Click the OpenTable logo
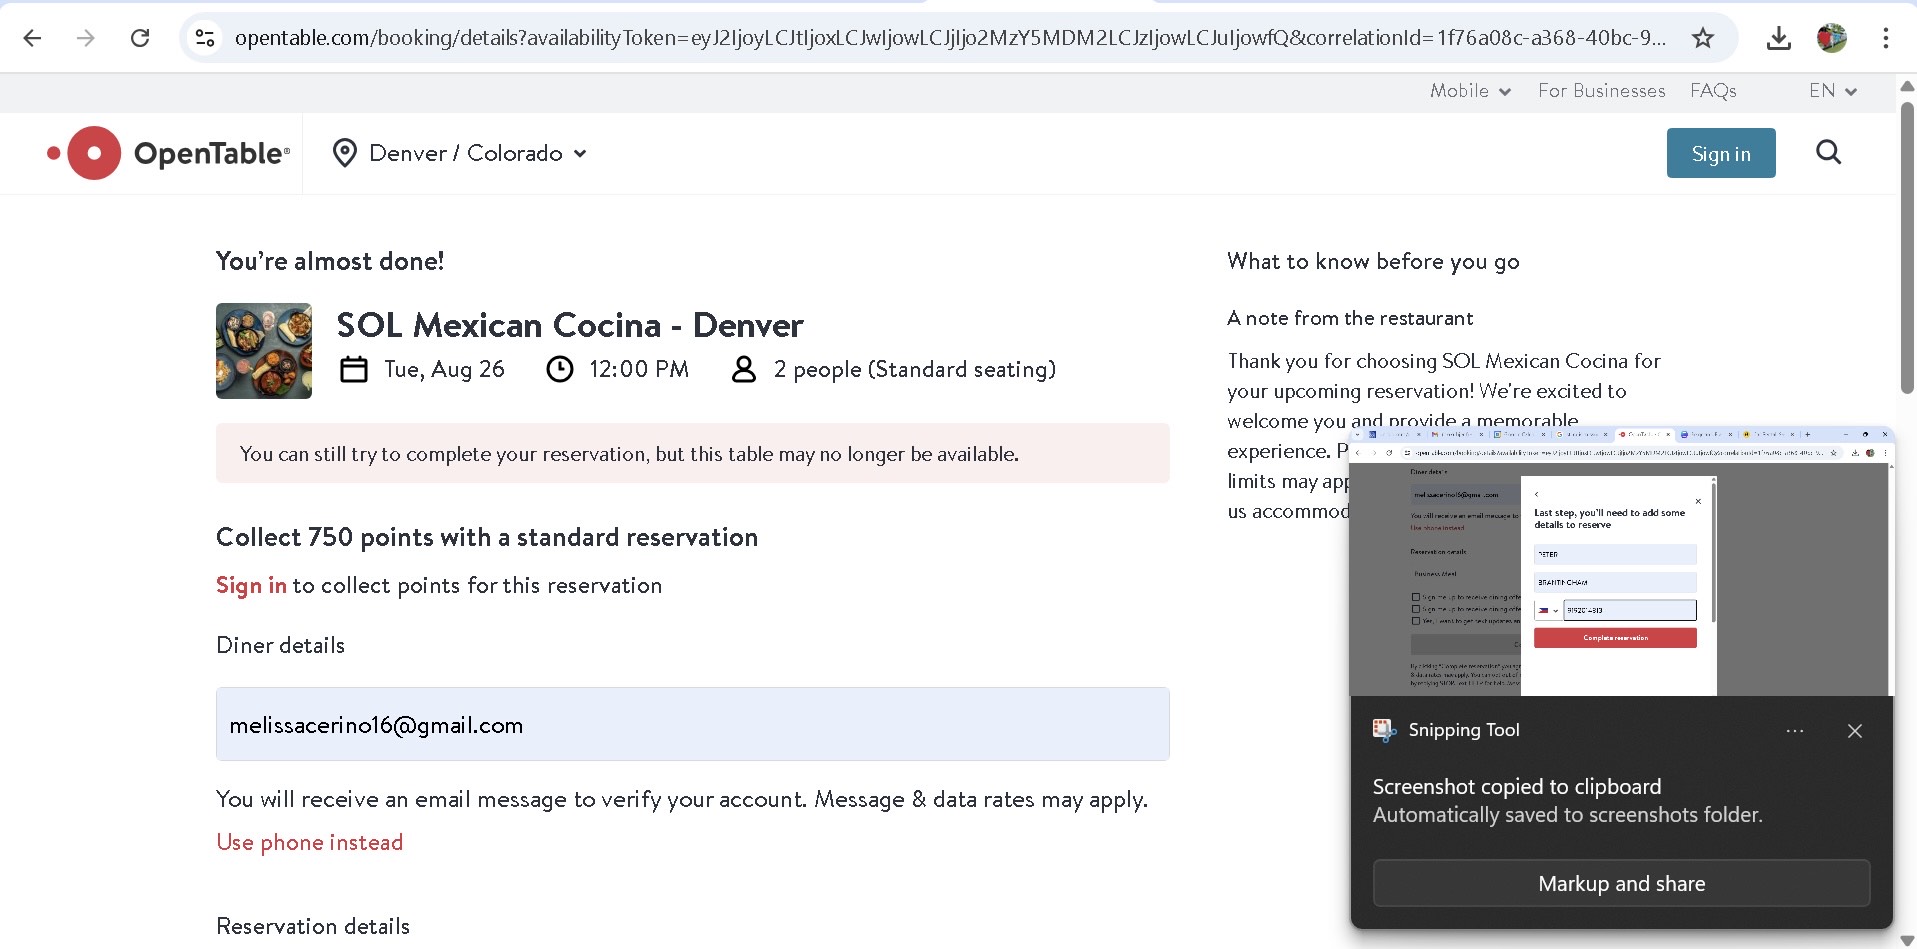Viewport: 1917px width, 949px height. 168,153
